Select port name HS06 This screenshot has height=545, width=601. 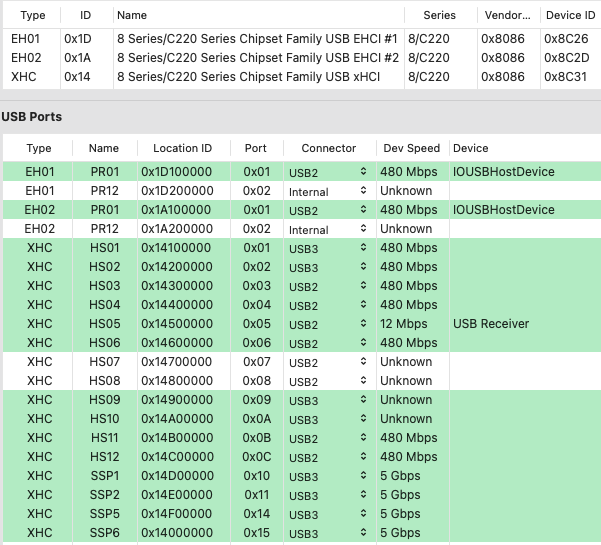[105, 343]
